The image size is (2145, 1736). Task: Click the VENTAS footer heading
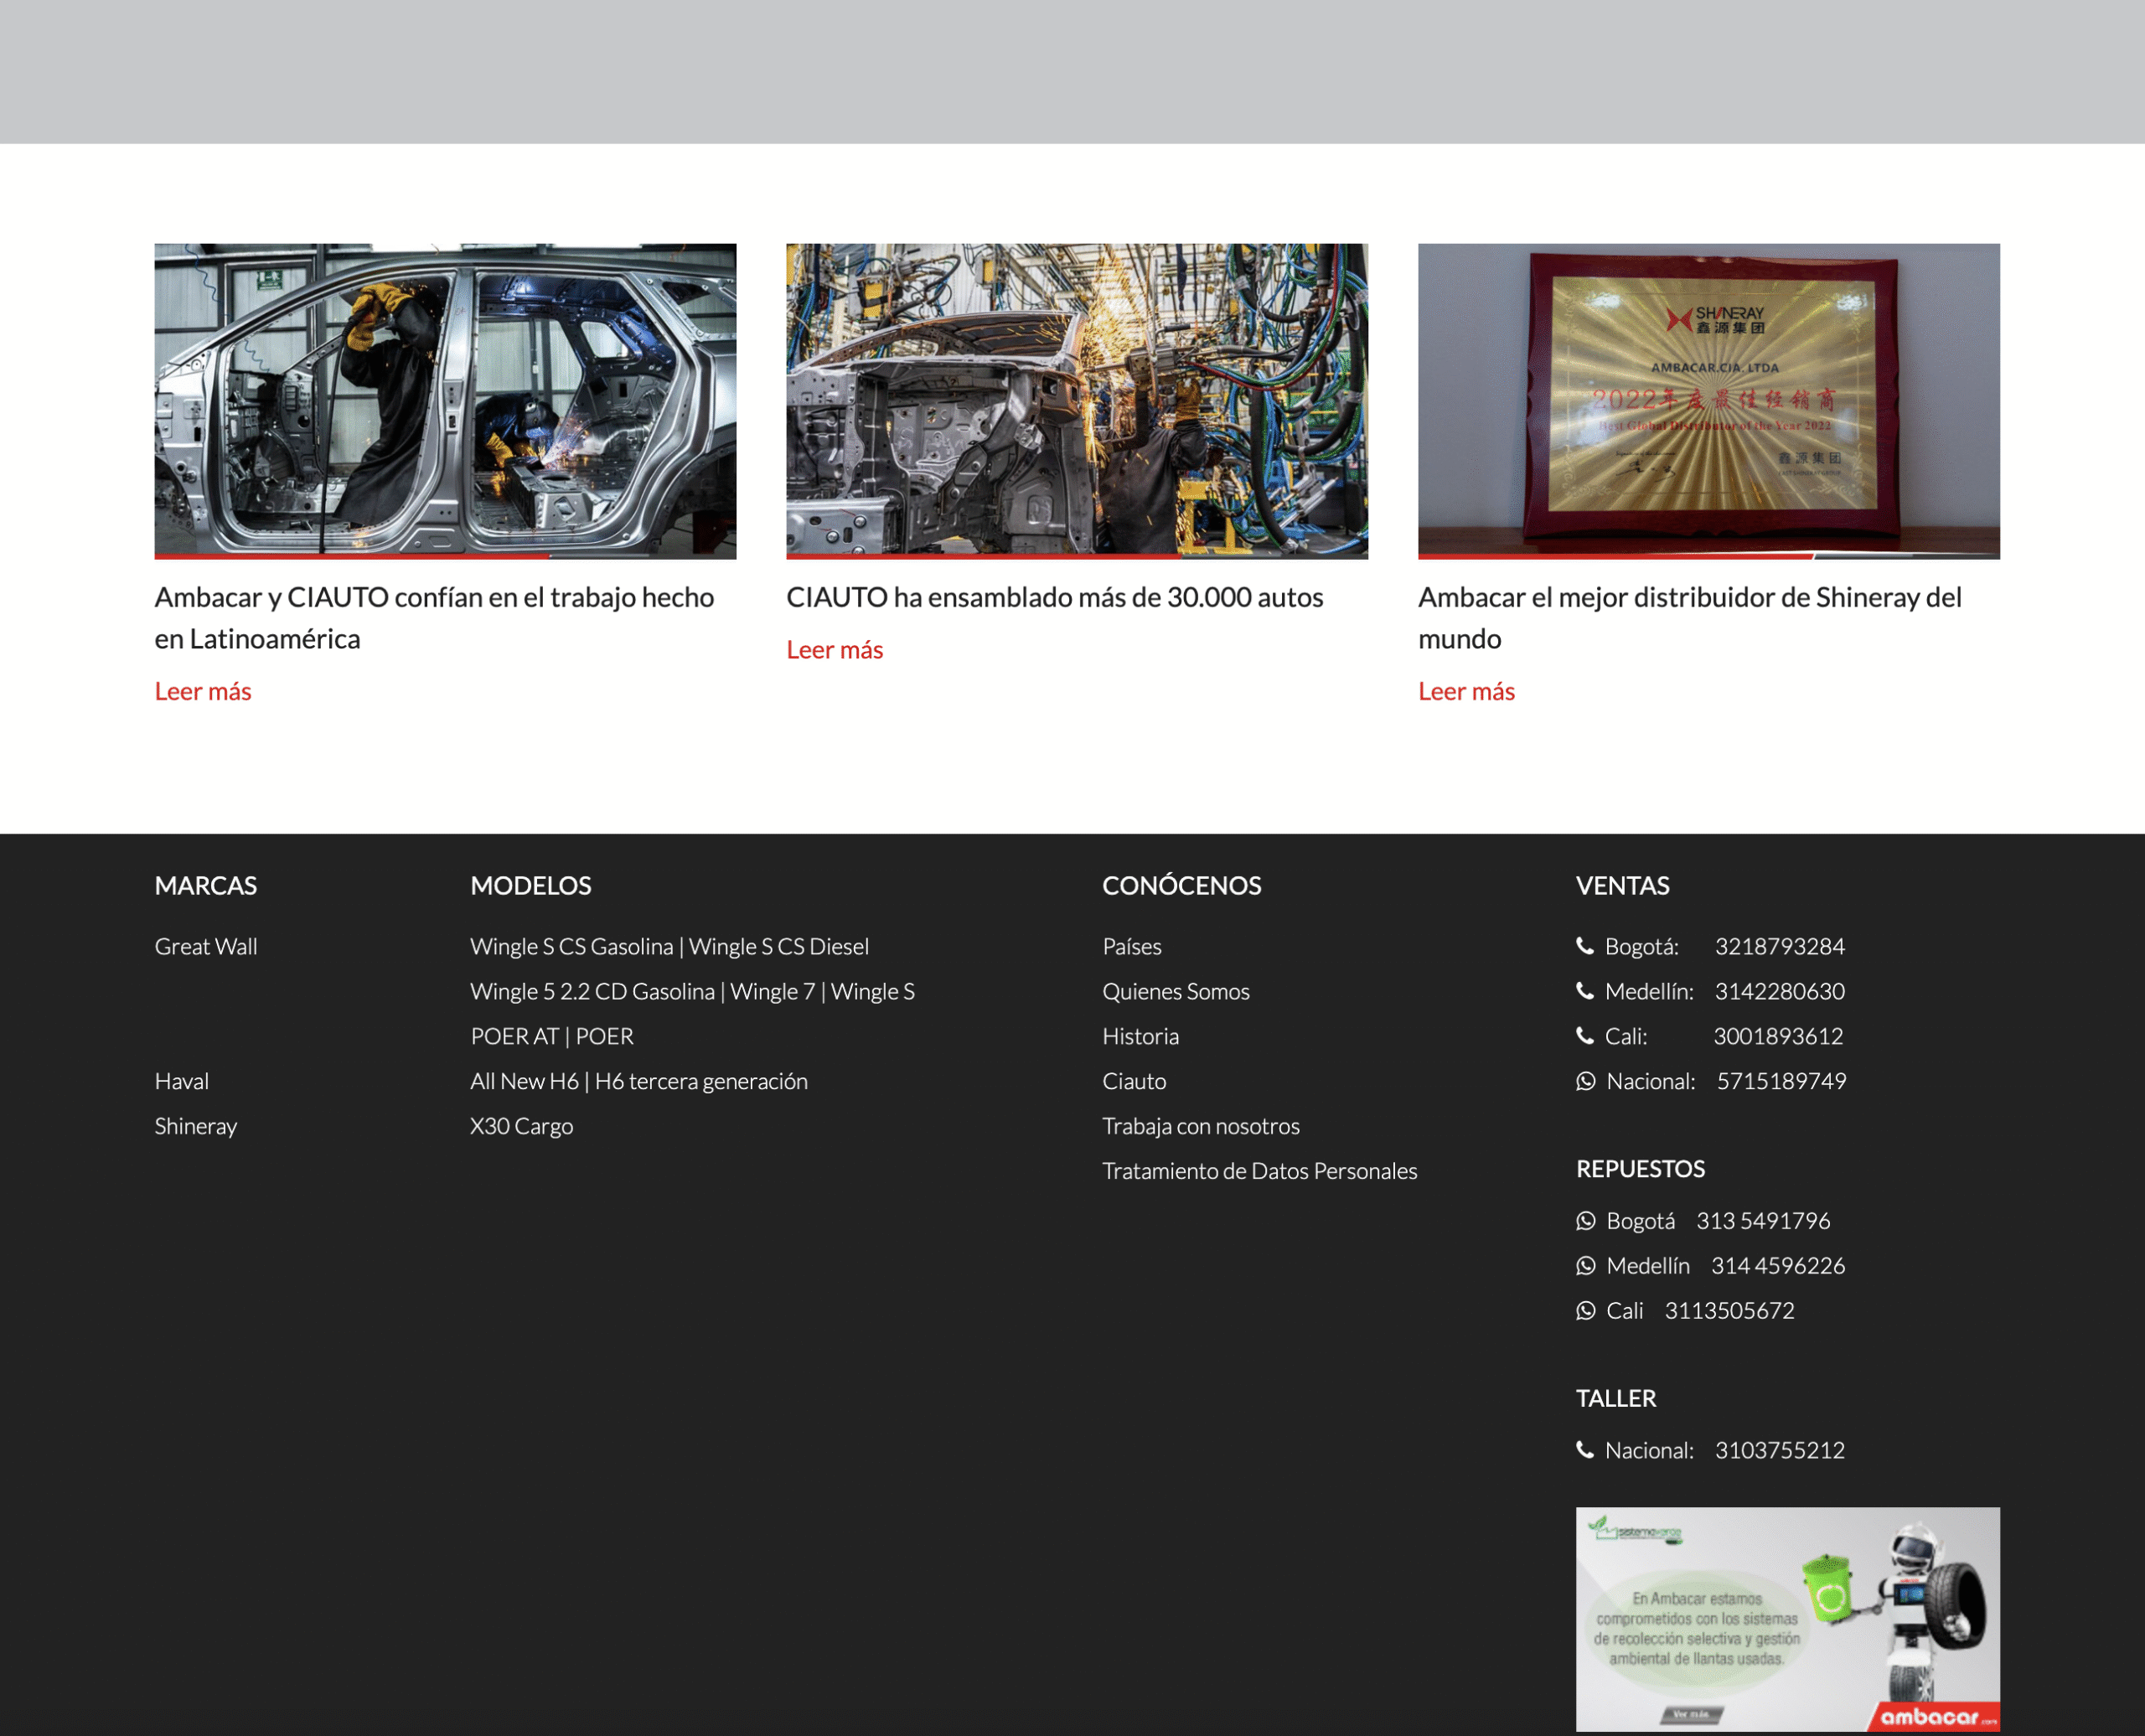pos(1623,886)
